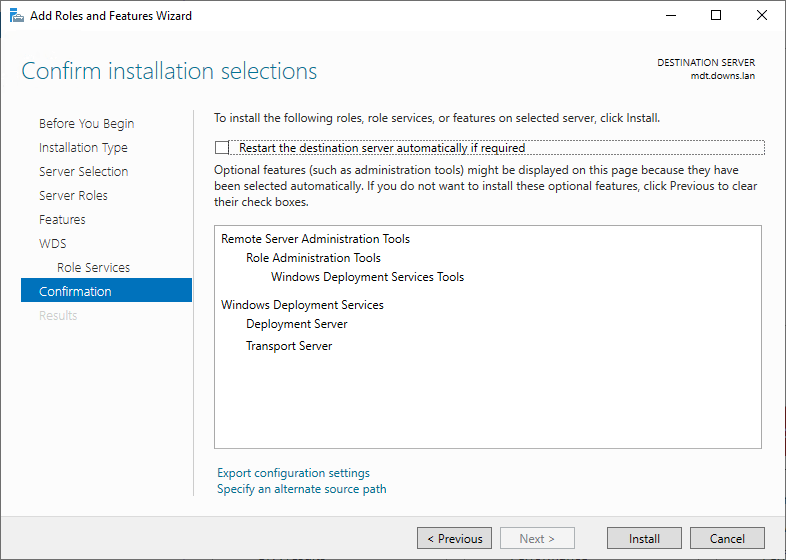The image size is (786, 560).
Task: Select the Features step in sidebar
Action: pyautogui.click(x=62, y=220)
